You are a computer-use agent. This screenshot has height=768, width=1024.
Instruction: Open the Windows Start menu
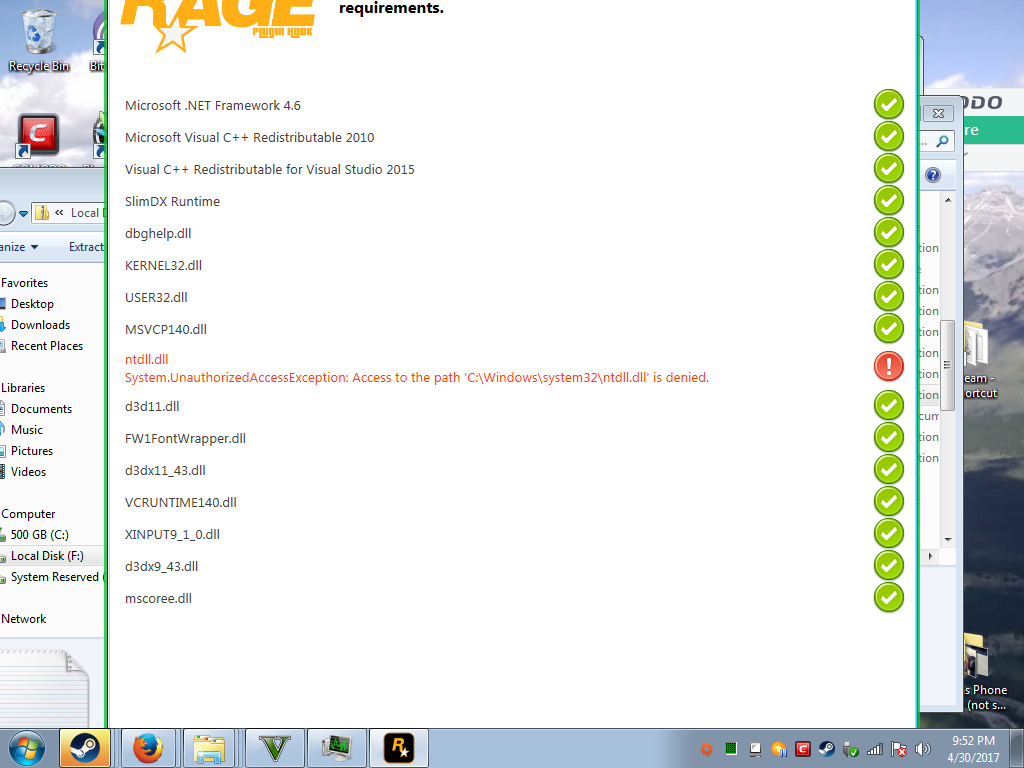coord(27,748)
